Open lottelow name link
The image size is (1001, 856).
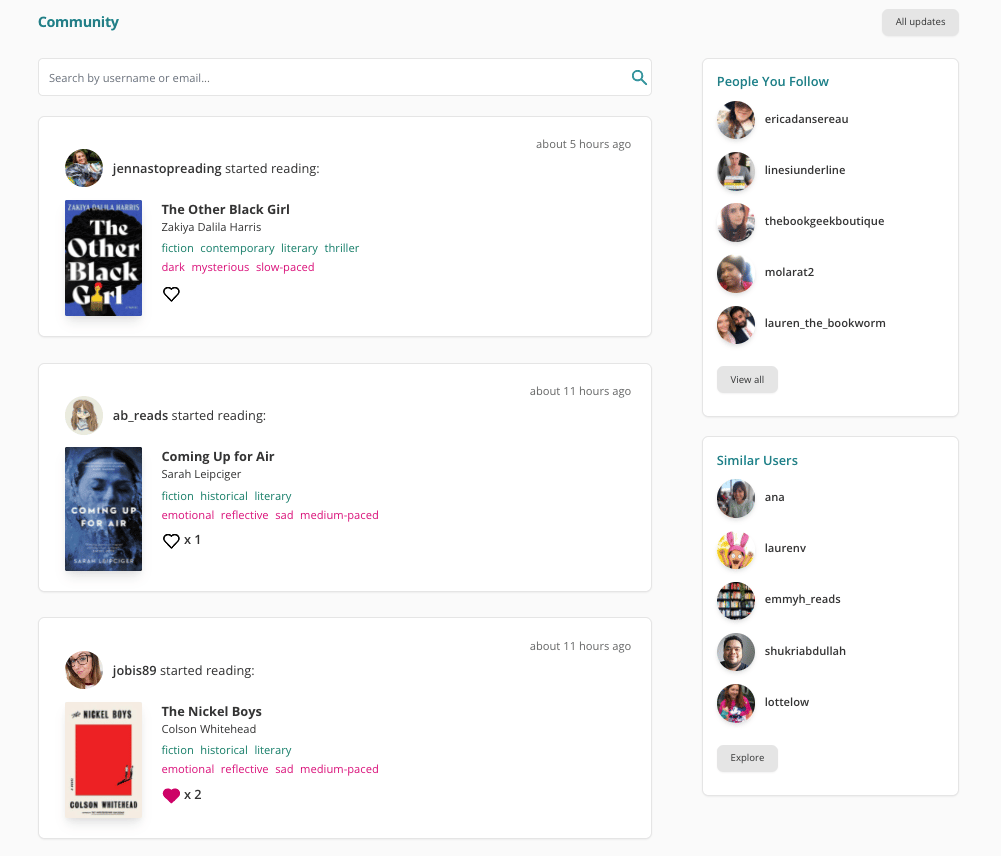tap(786, 702)
